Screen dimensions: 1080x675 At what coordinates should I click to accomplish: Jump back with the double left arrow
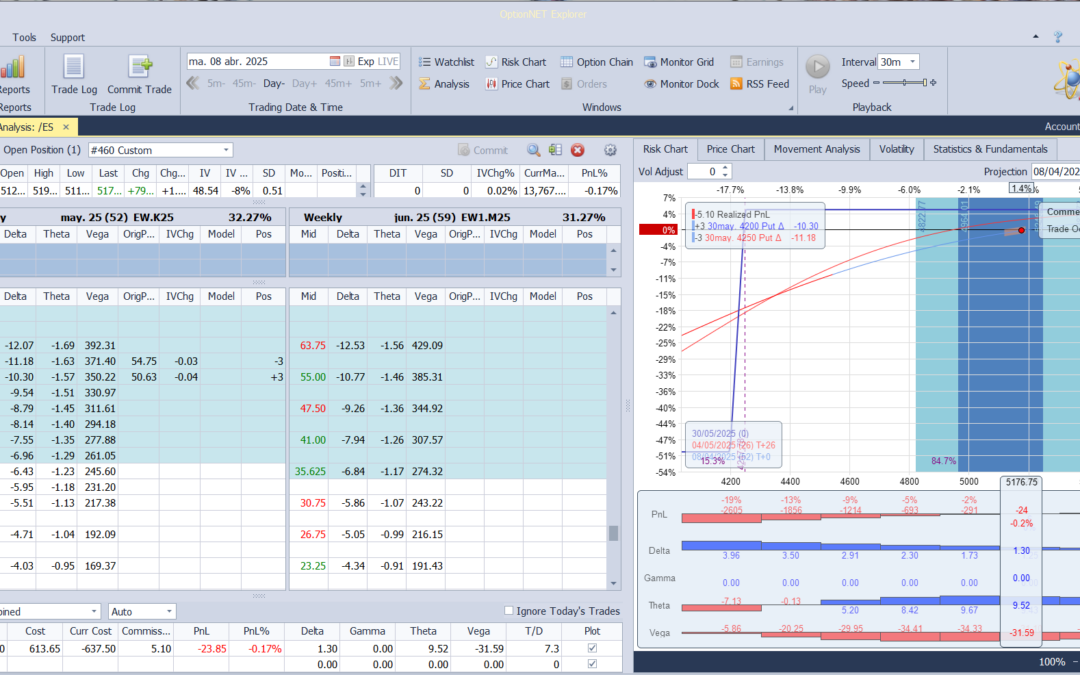point(193,83)
